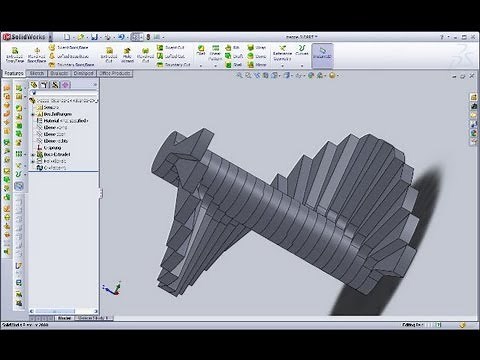Open the PropertyManager tab
This screenshot has height=360, width=480.
click(44, 85)
